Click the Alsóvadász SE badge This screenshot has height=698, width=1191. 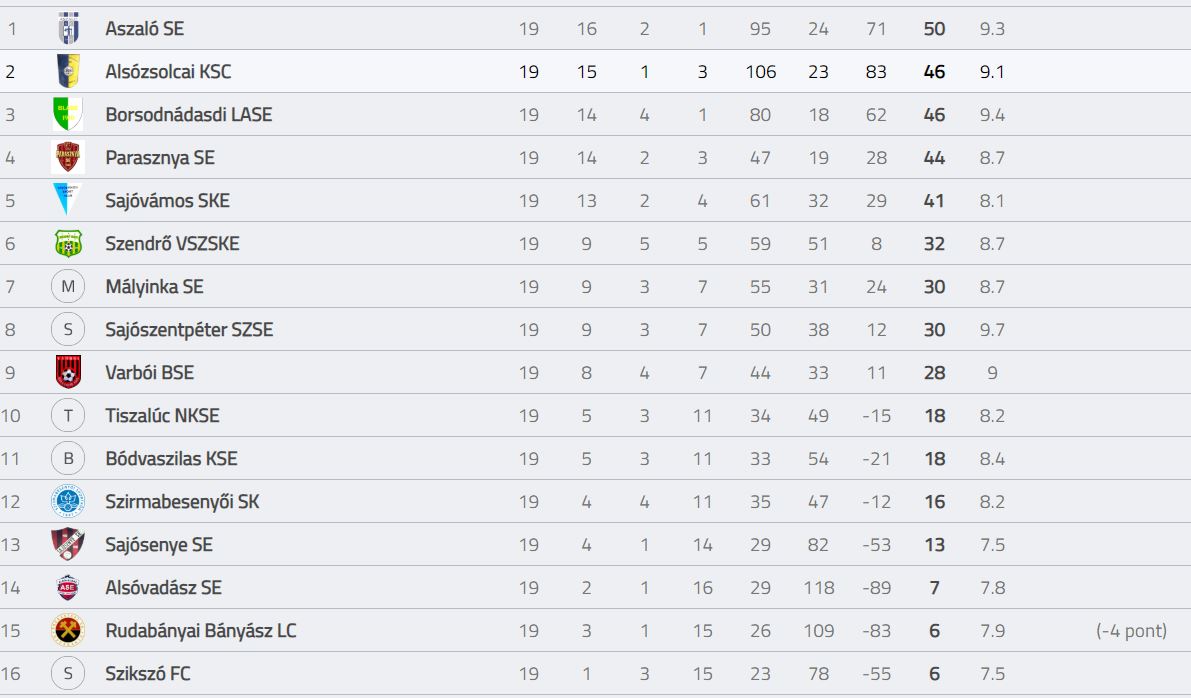pyautogui.click(x=68, y=587)
